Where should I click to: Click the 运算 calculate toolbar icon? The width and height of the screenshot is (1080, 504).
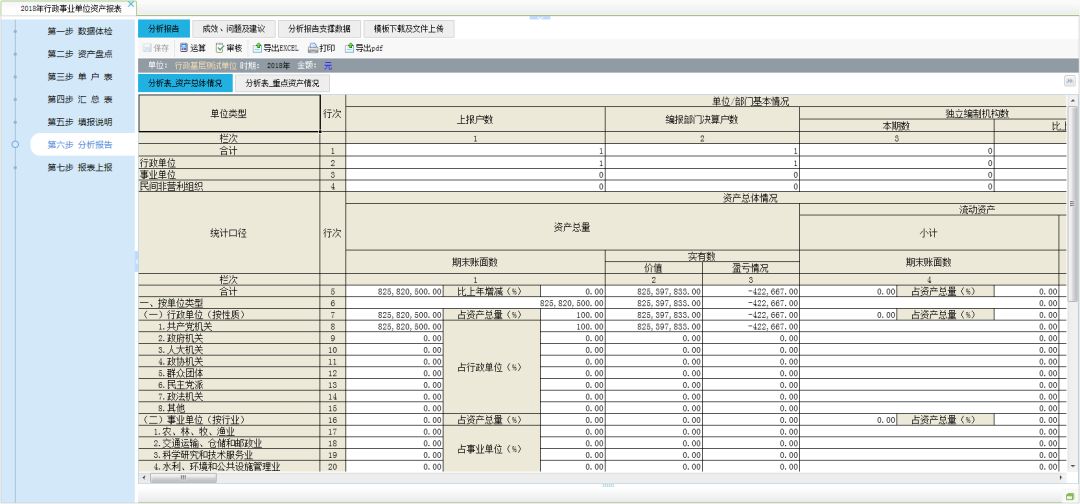coord(192,47)
